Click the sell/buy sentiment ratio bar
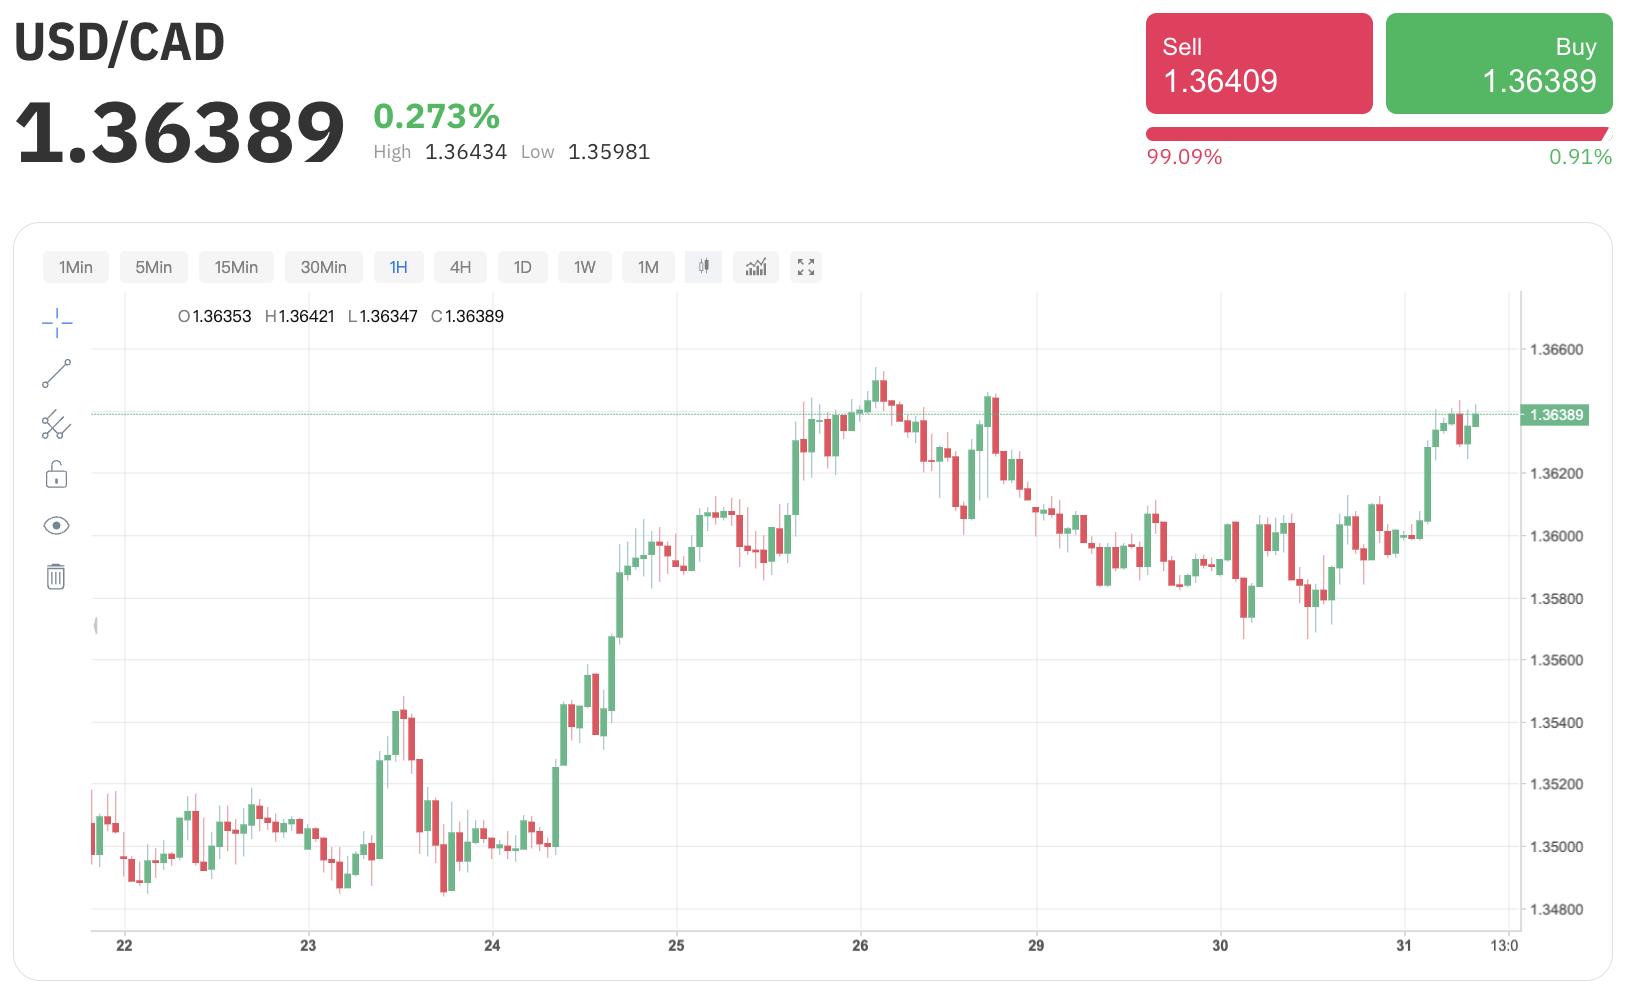The height and width of the screenshot is (994, 1626). [x=1378, y=134]
